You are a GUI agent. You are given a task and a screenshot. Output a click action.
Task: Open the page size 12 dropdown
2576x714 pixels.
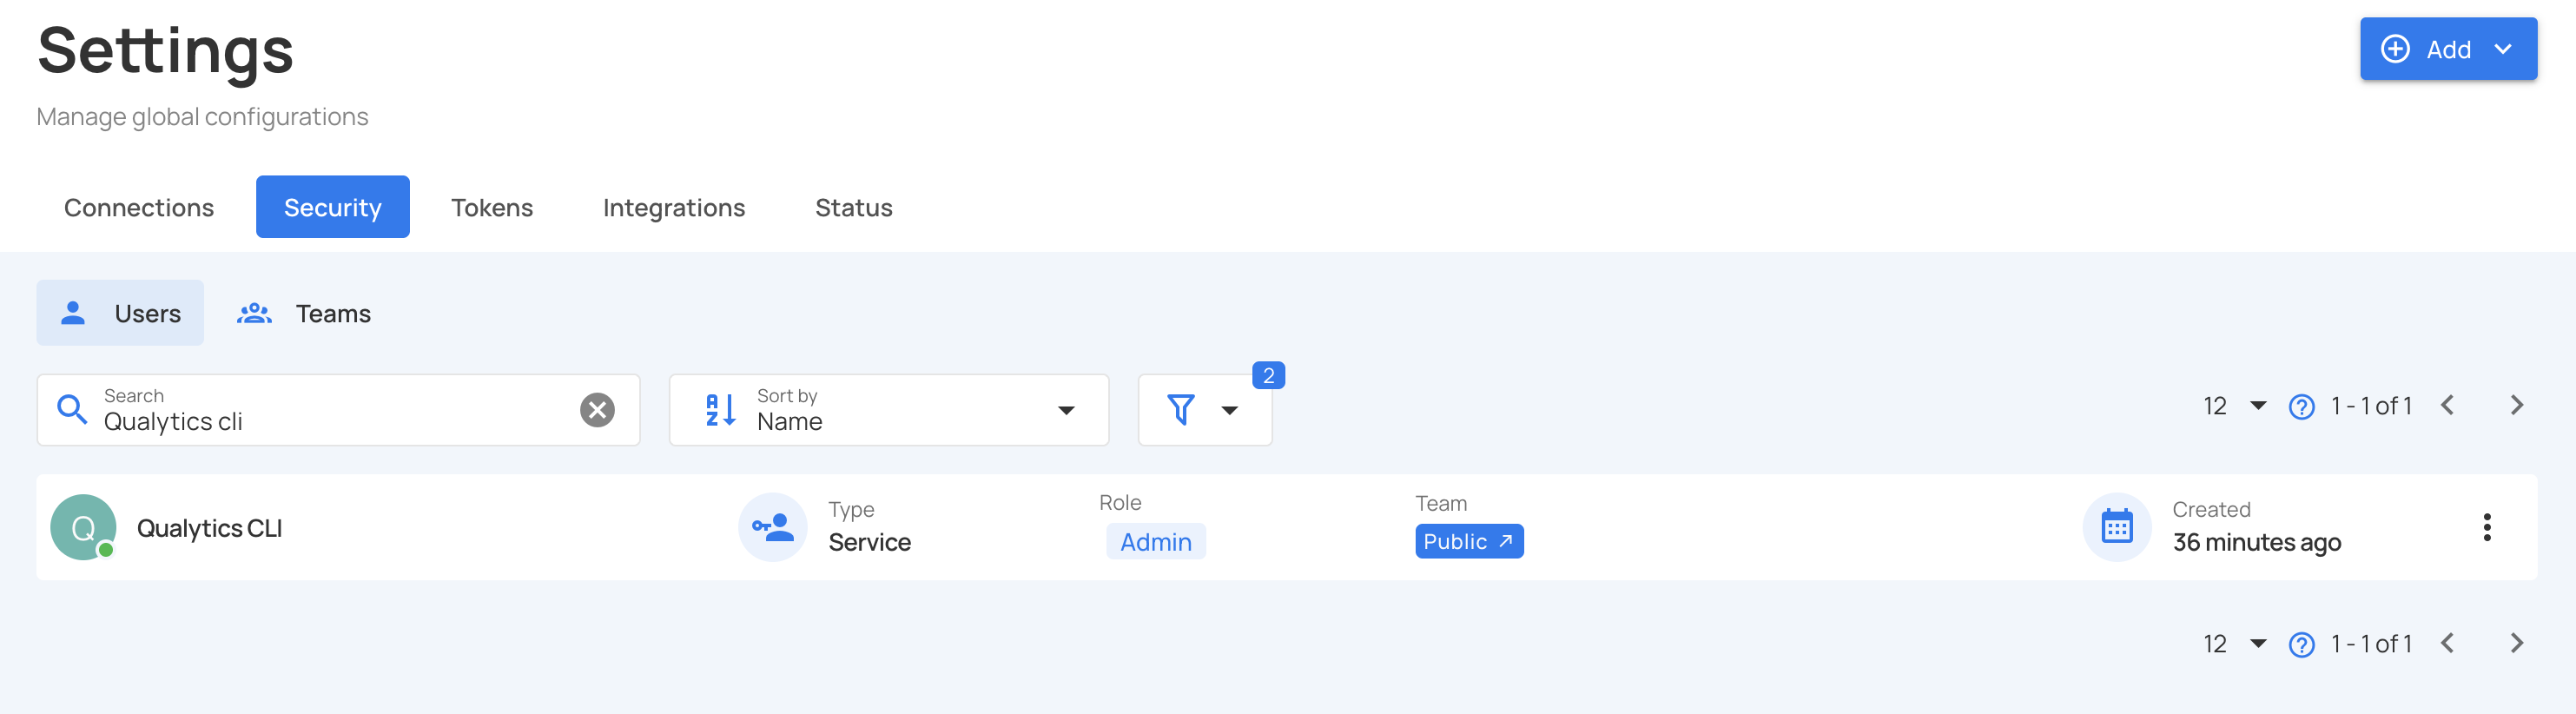(x=2233, y=406)
